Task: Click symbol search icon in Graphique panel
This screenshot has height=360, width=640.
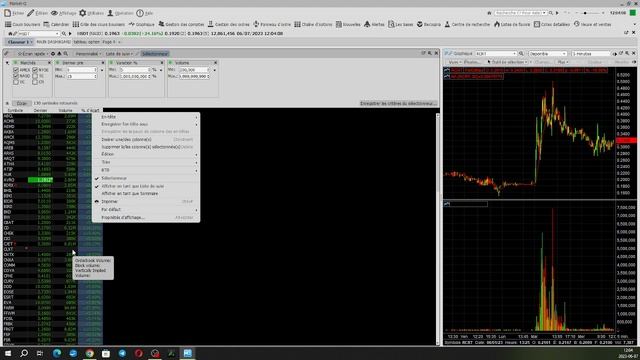Action: pos(521,53)
